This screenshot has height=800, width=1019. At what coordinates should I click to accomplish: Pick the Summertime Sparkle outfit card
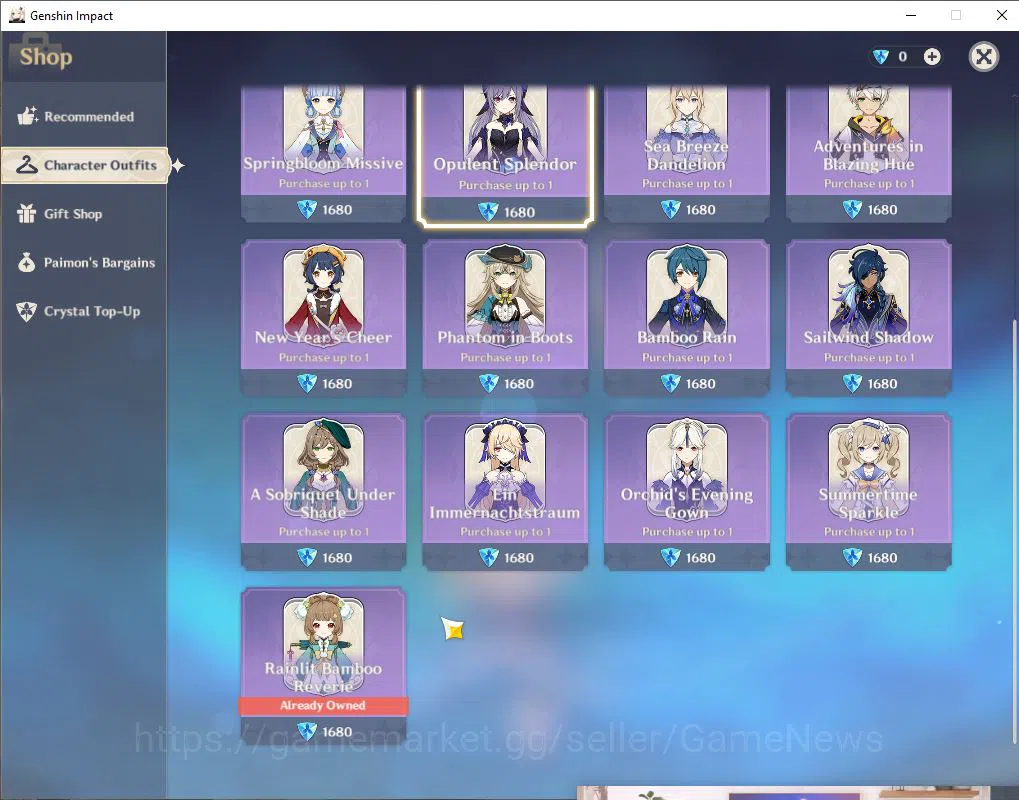tap(869, 492)
